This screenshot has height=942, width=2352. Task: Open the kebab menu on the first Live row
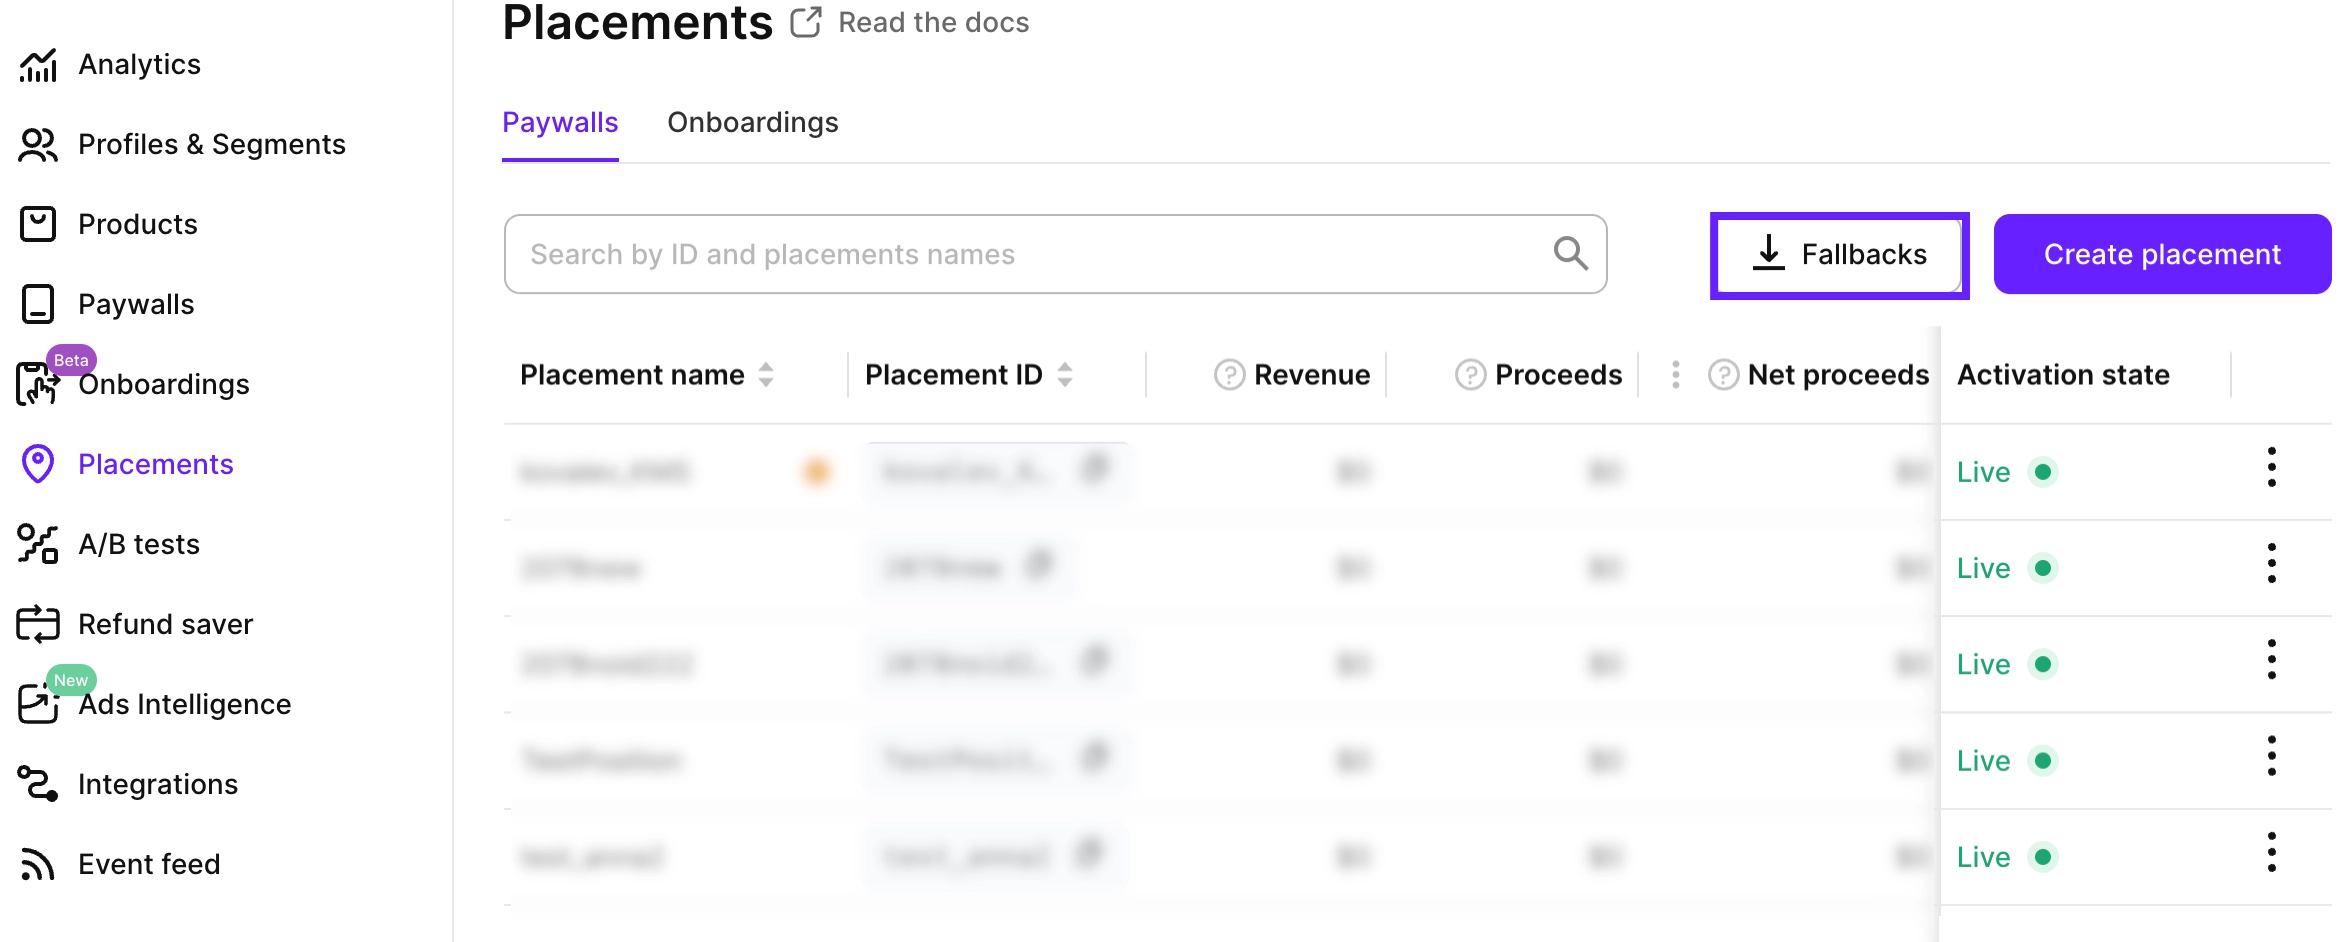point(2272,466)
